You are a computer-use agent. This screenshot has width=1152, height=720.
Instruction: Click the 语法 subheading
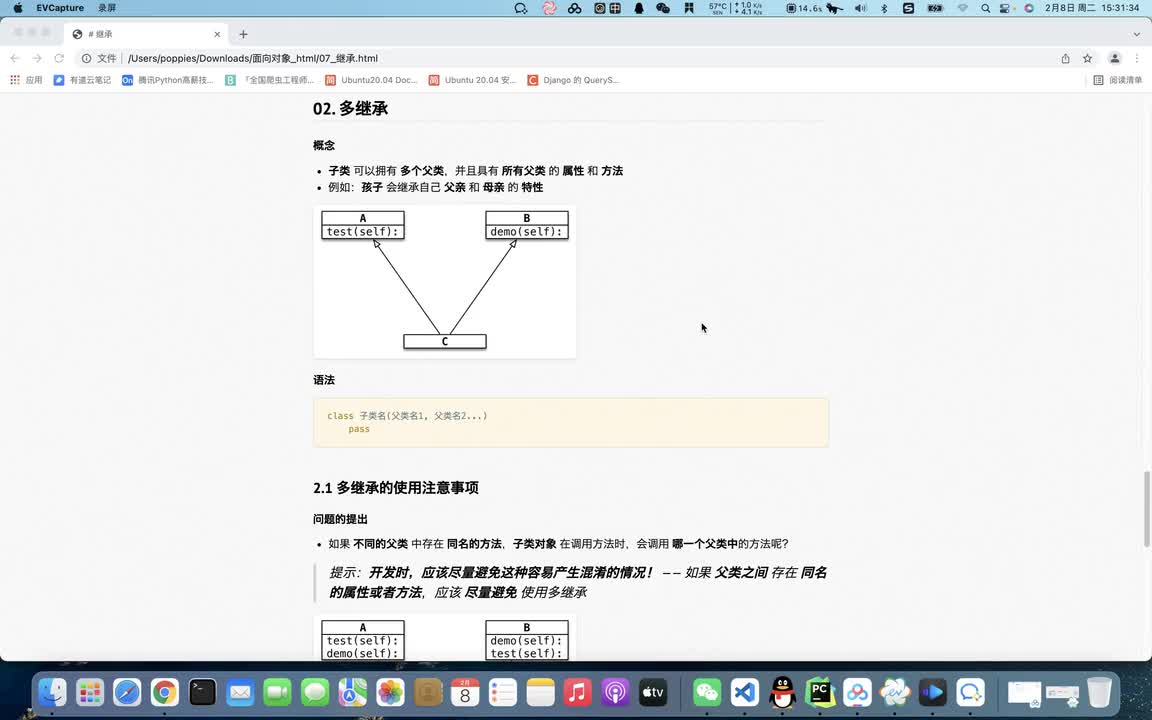click(x=324, y=380)
